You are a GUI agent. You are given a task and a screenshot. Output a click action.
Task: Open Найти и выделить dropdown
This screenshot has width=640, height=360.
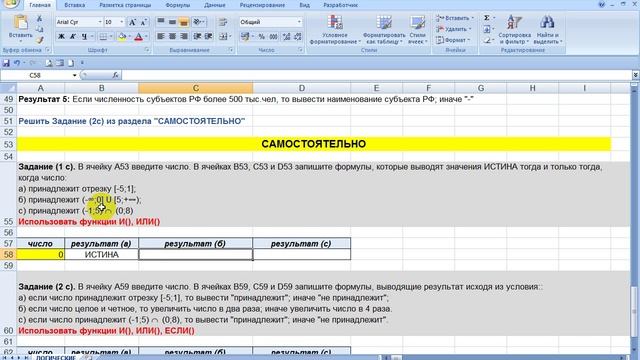[547, 29]
